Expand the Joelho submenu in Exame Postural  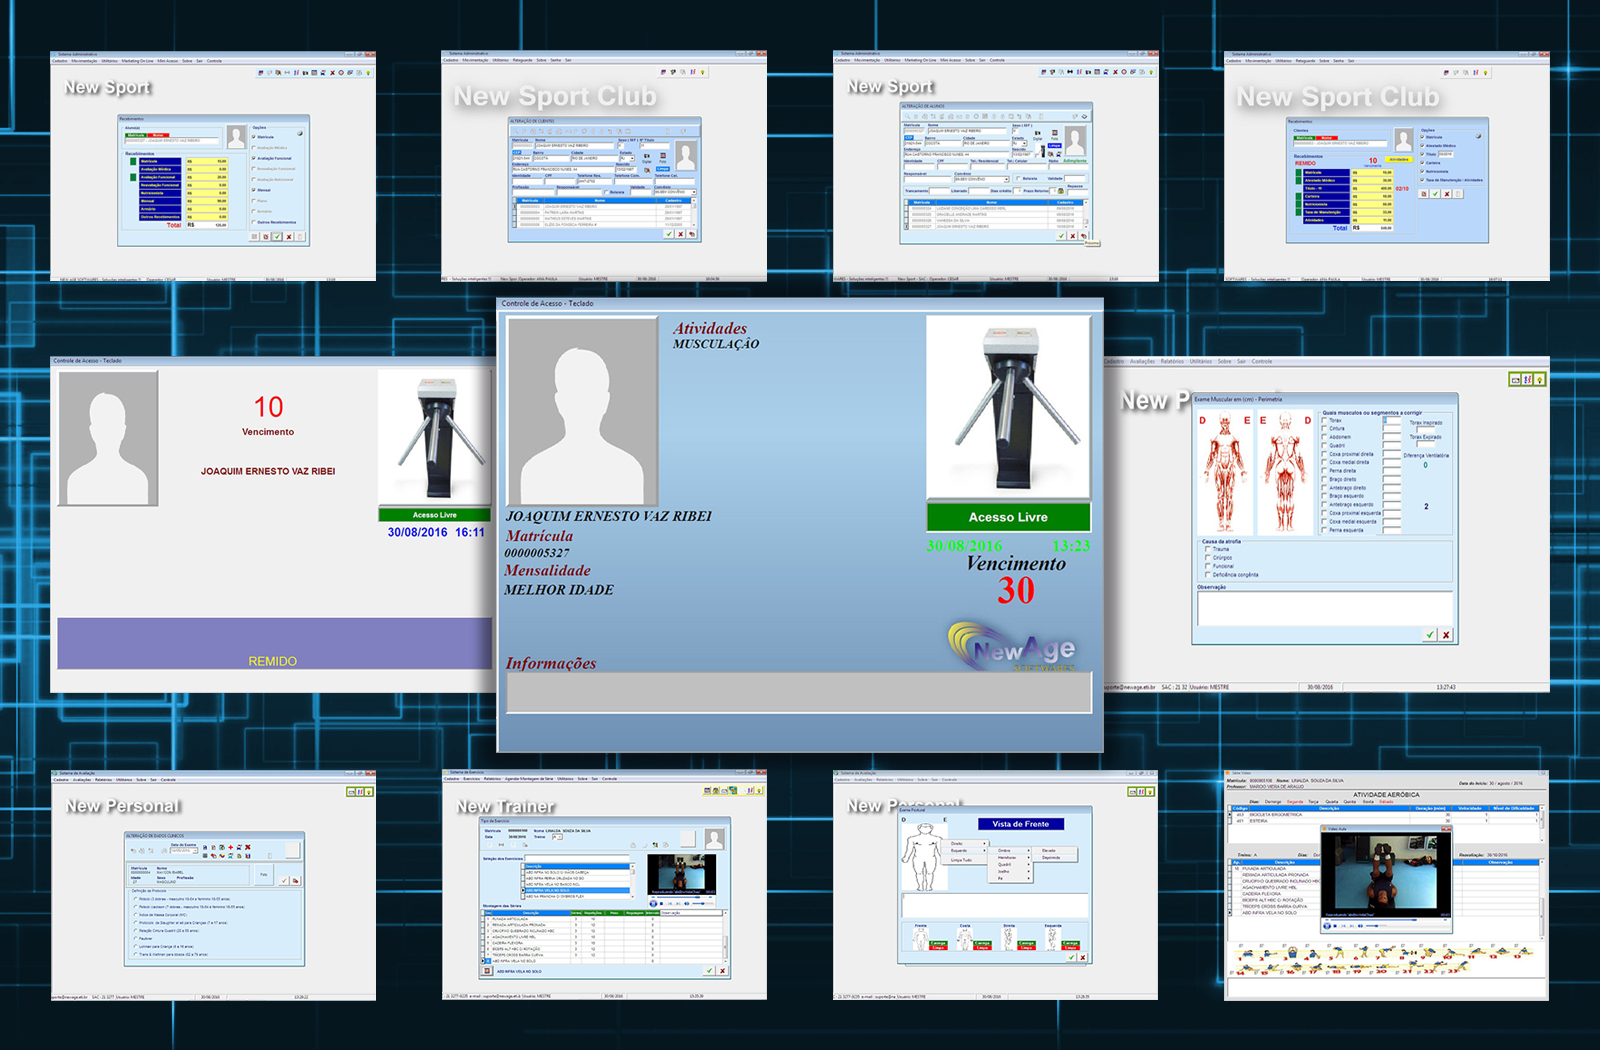pos(1010,871)
